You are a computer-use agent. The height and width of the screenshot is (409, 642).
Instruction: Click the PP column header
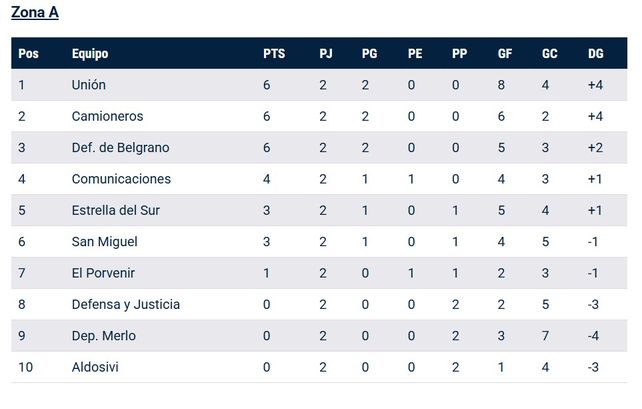[x=459, y=54]
